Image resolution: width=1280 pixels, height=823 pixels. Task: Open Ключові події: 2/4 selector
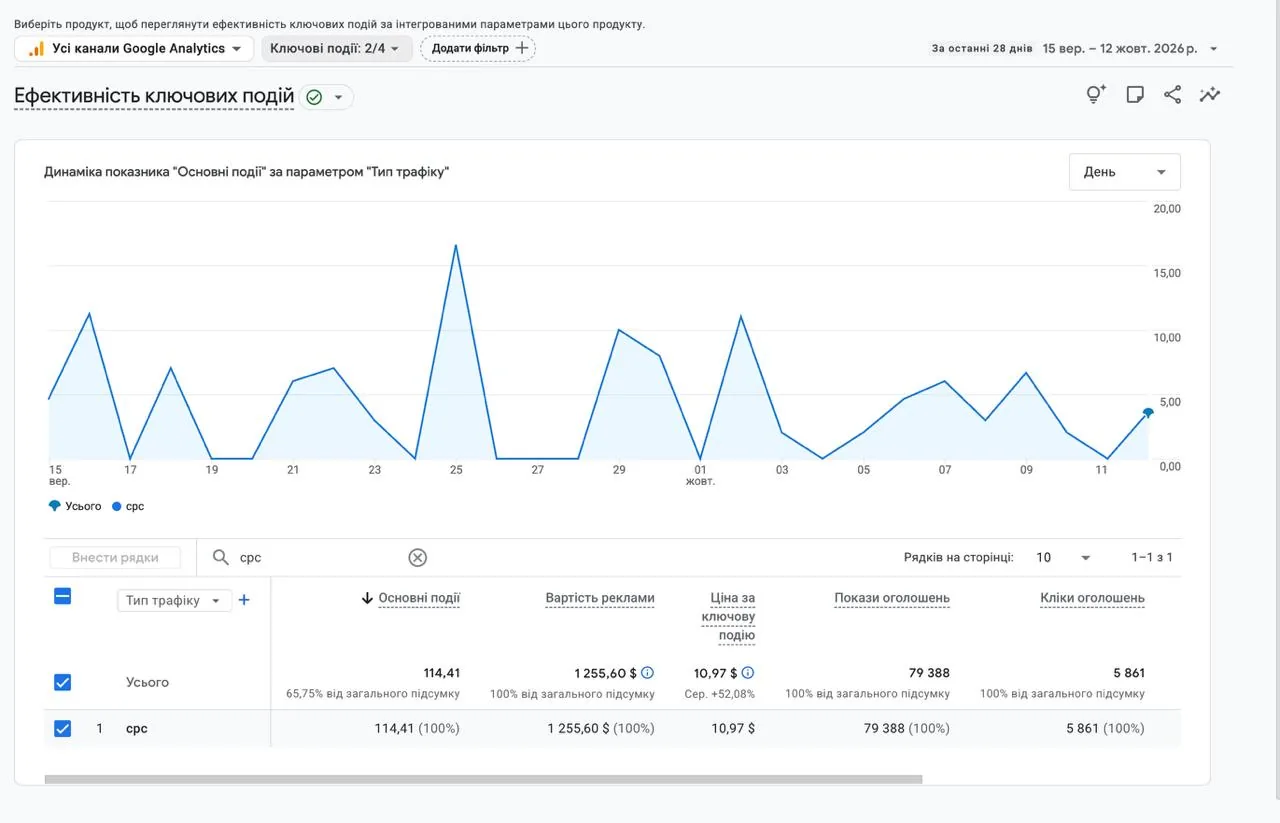(337, 48)
